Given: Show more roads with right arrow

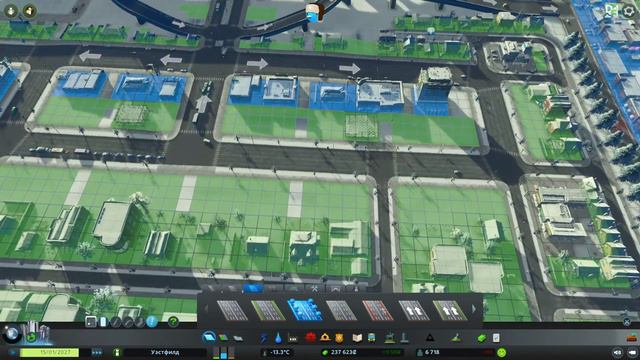Looking at the screenshot, I should pos(474,309).
